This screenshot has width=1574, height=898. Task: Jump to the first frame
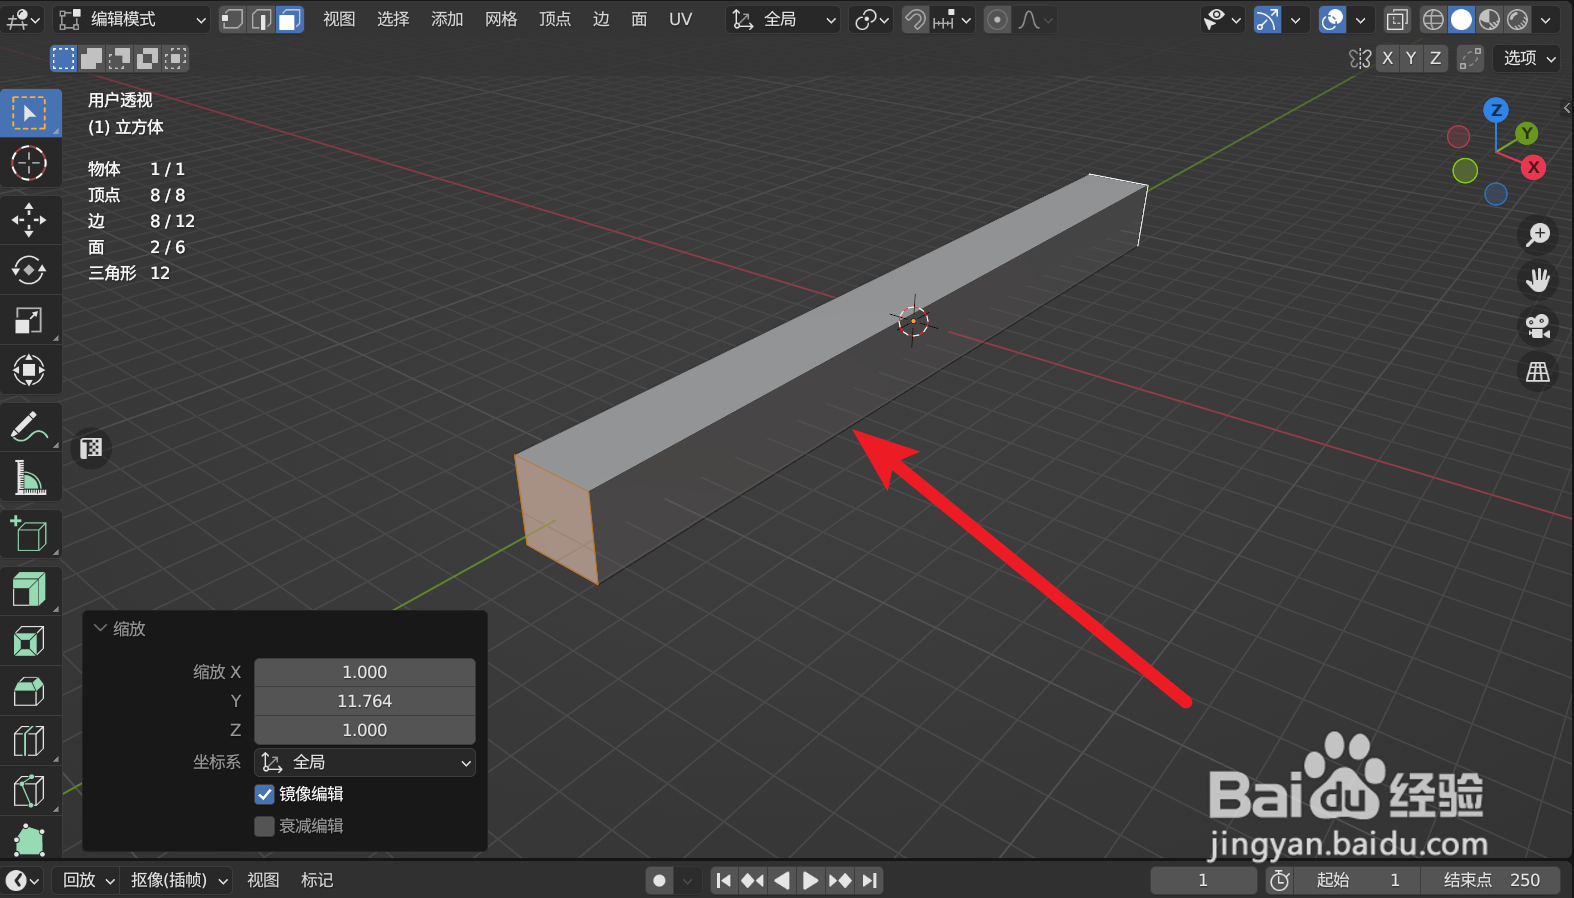(x=724, y=880)
